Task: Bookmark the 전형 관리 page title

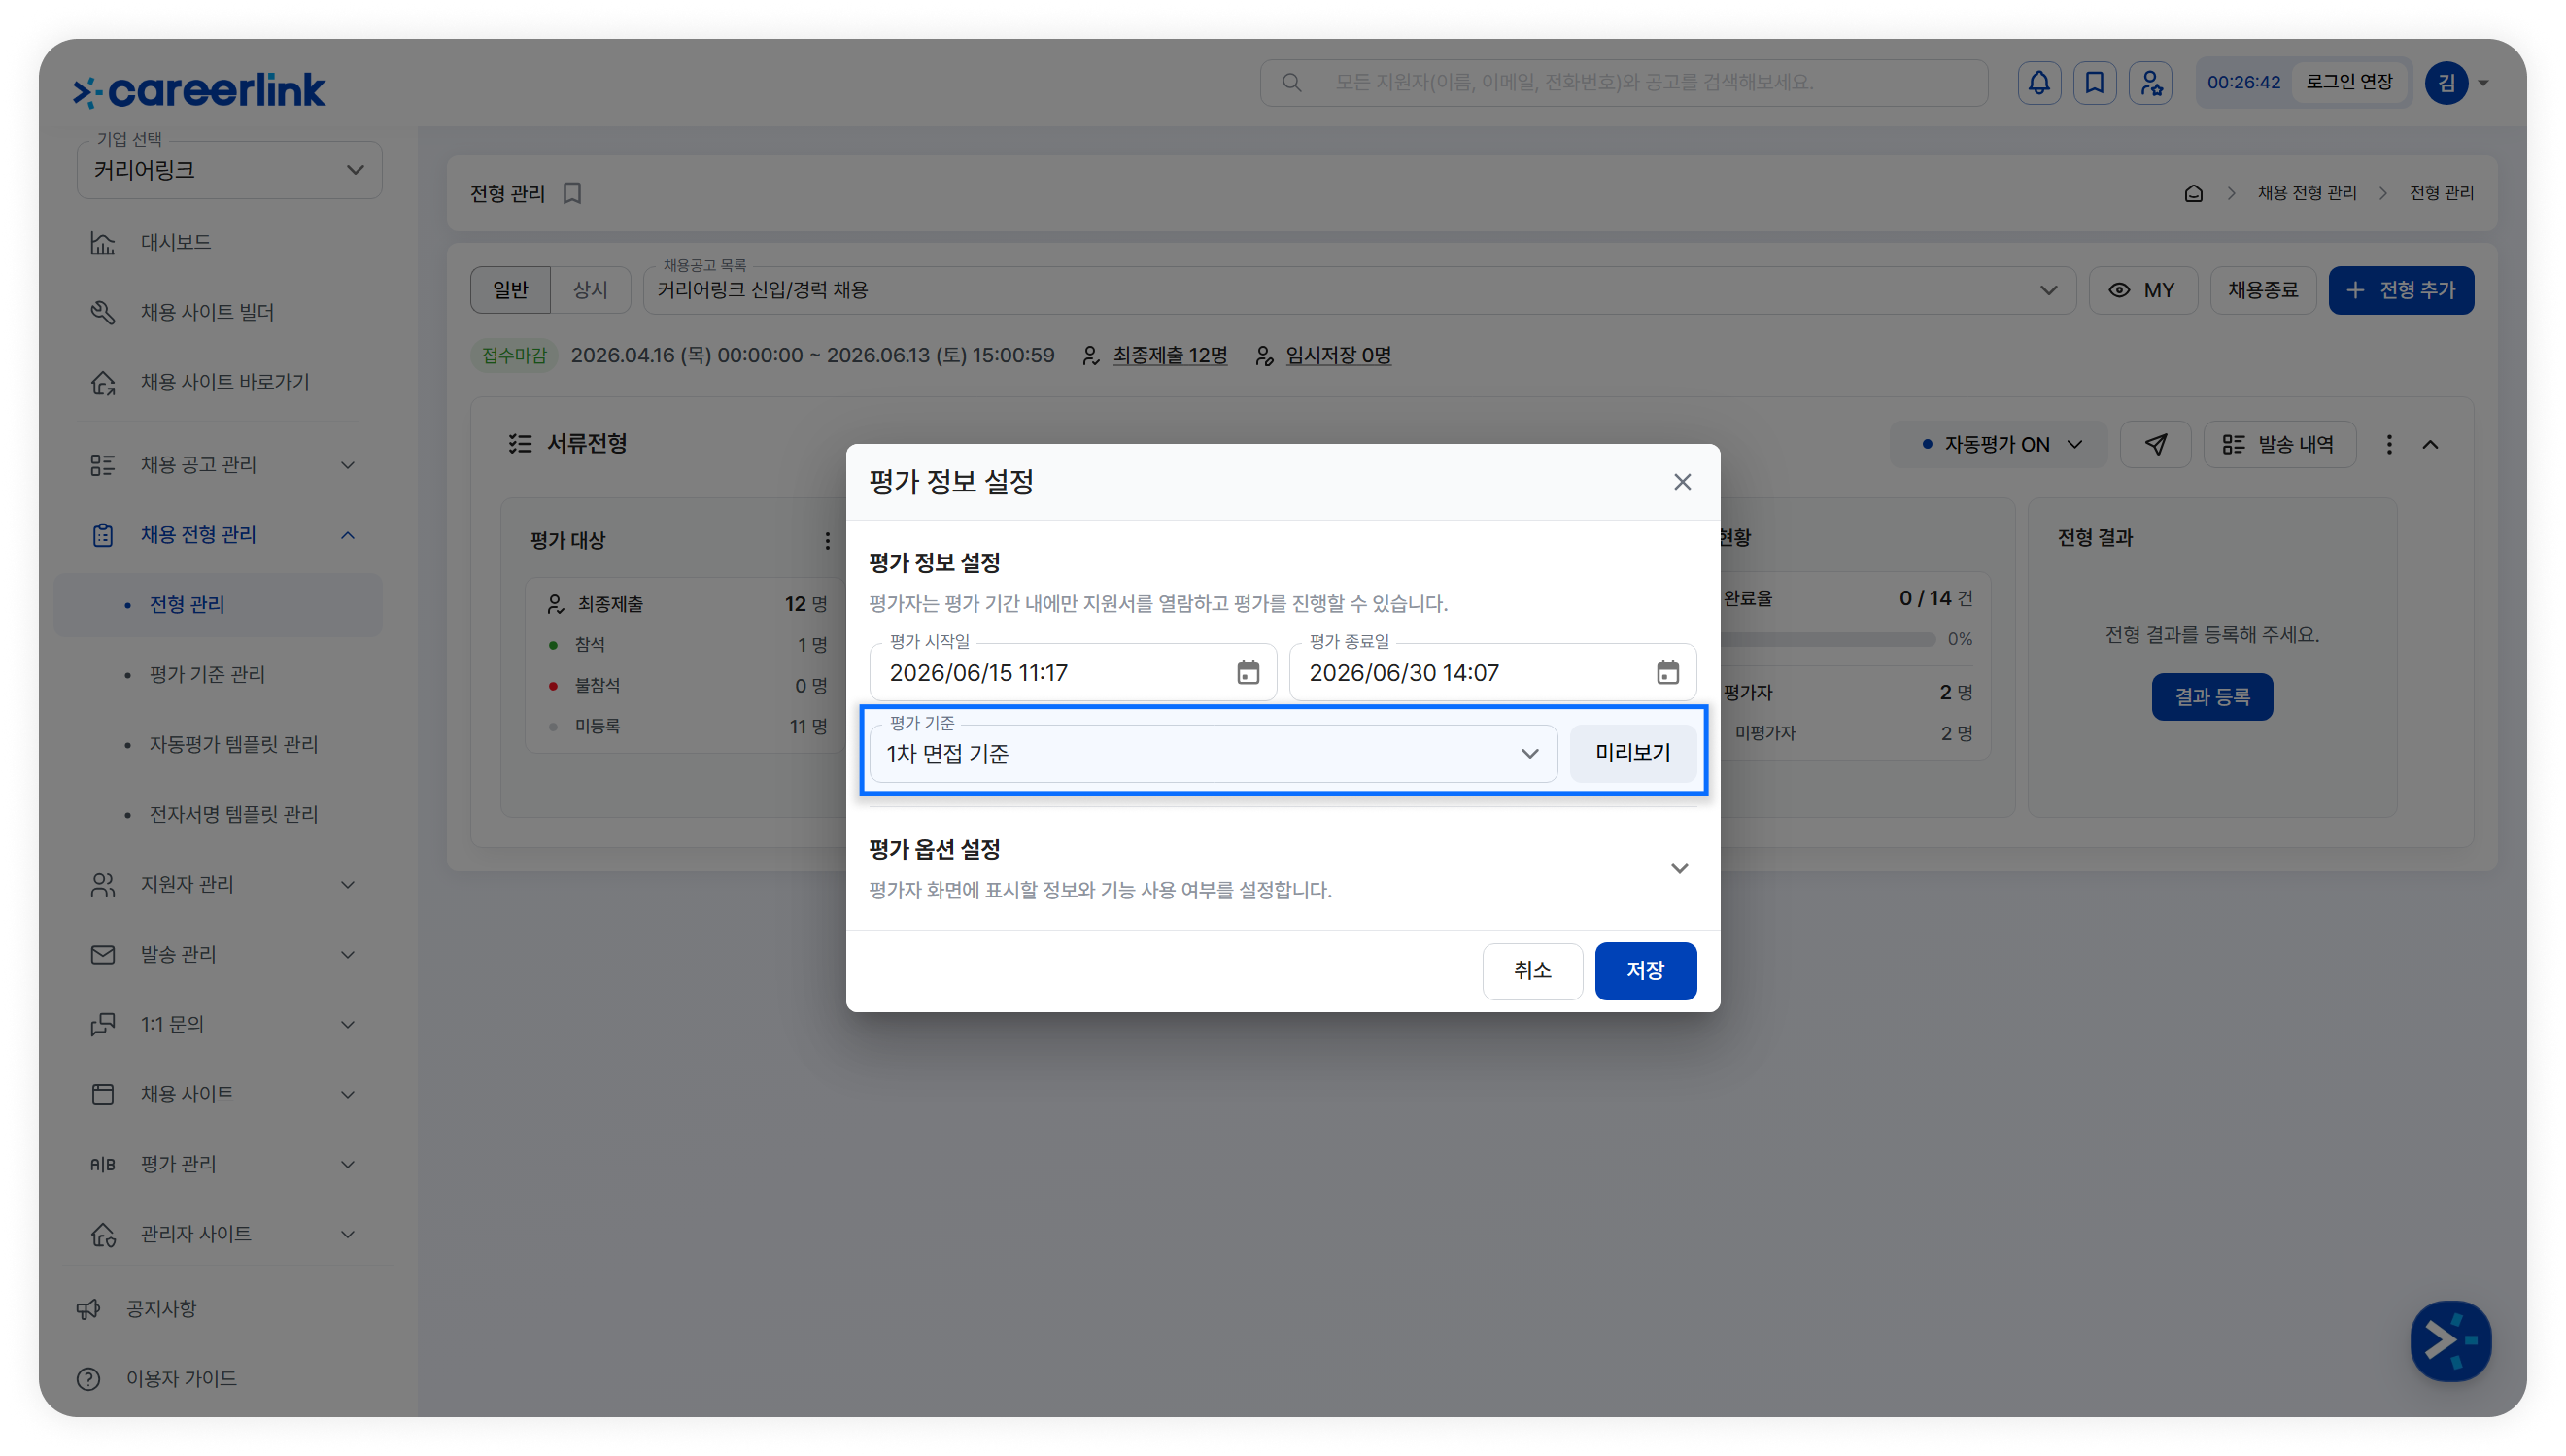Action: tap(572, 193)
